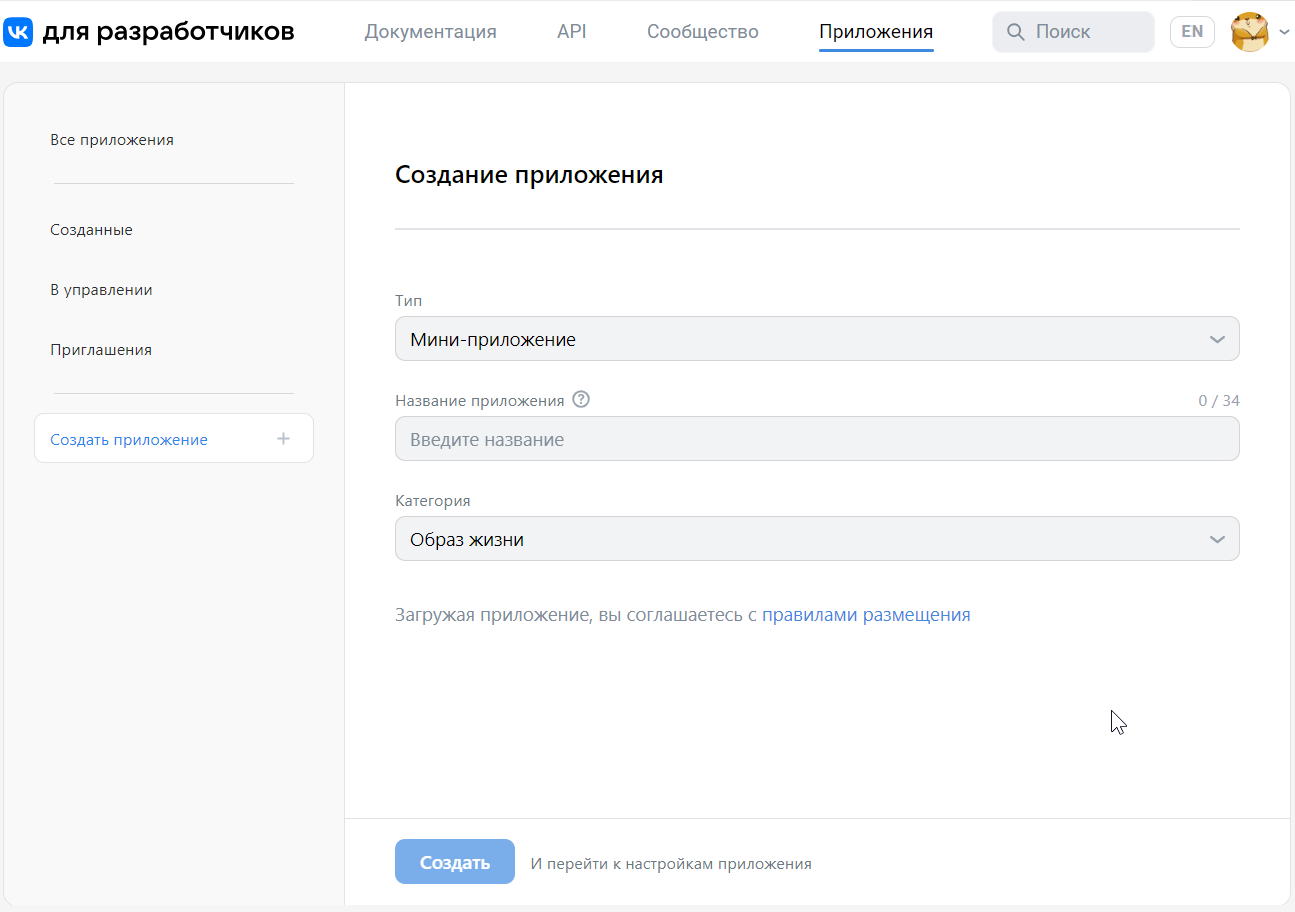Open the API section
This screenshot has width=1295, height=912.
(x=570, y=31)
